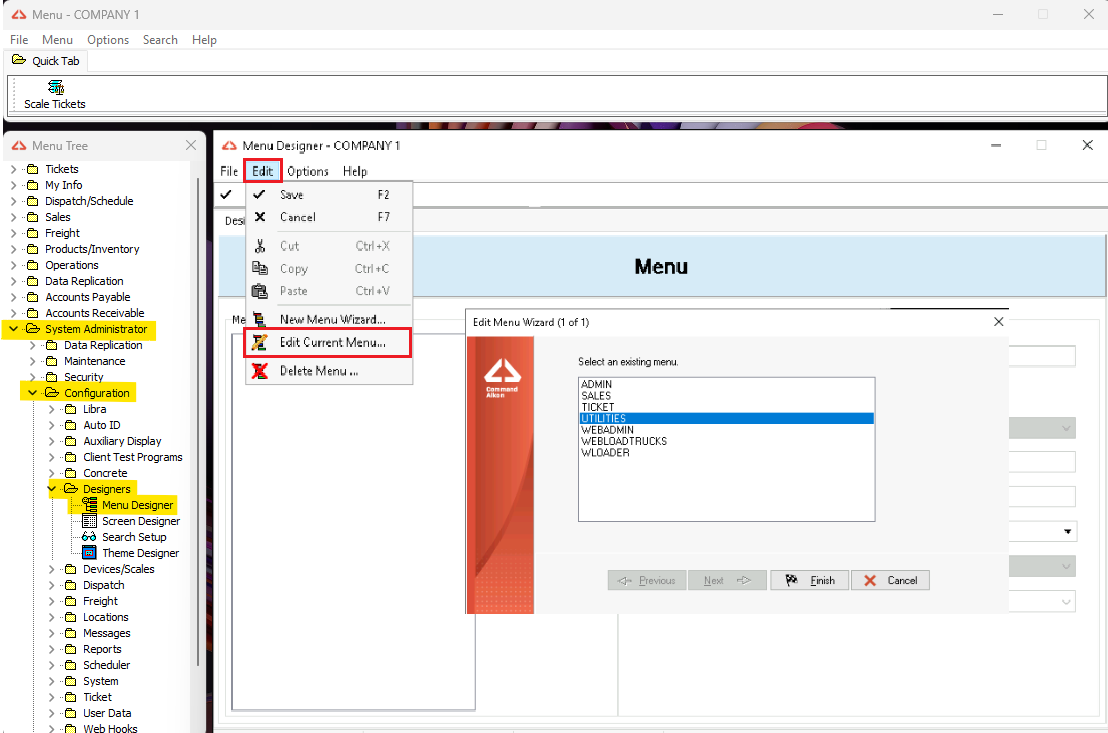This screenshot has width=1108, height=733.
Task: Select Client Test Programs tree item
Action: 133,457
